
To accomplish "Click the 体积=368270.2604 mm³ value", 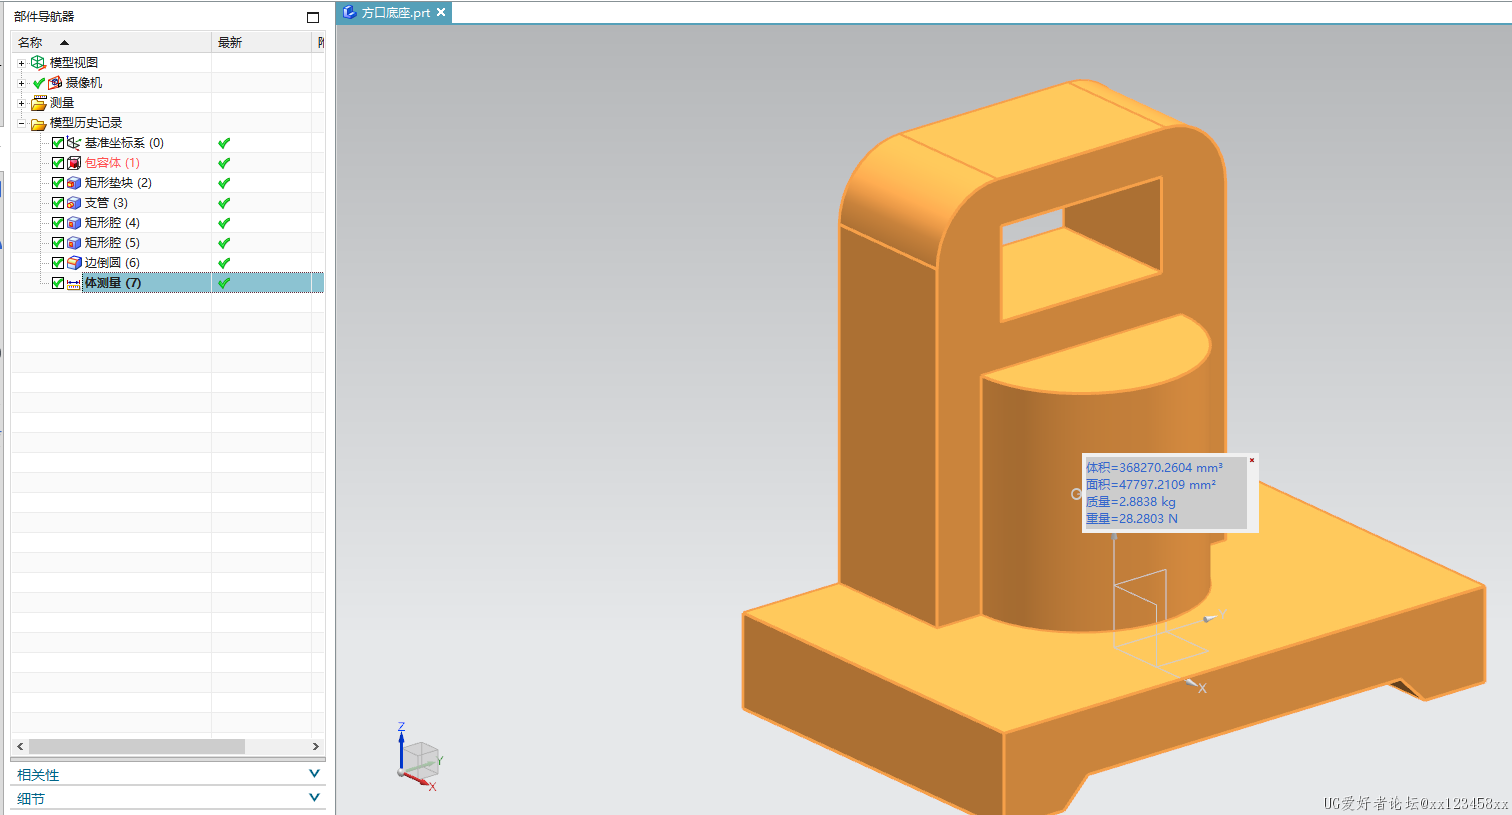I will pos(1154,467).
